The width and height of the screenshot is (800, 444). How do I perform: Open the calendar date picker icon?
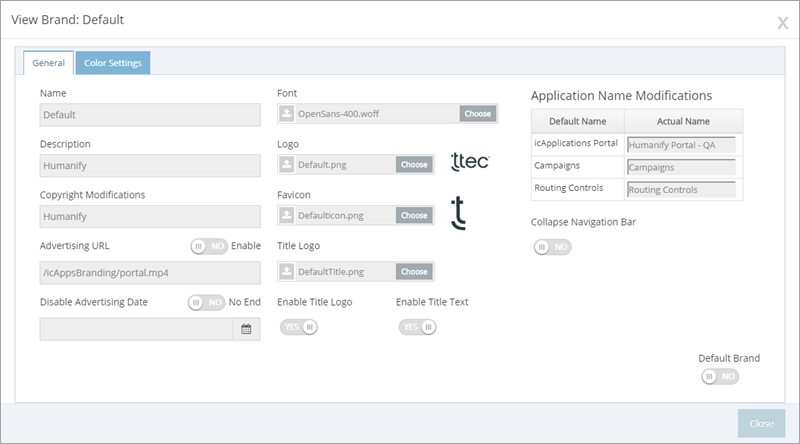point(246,329)
